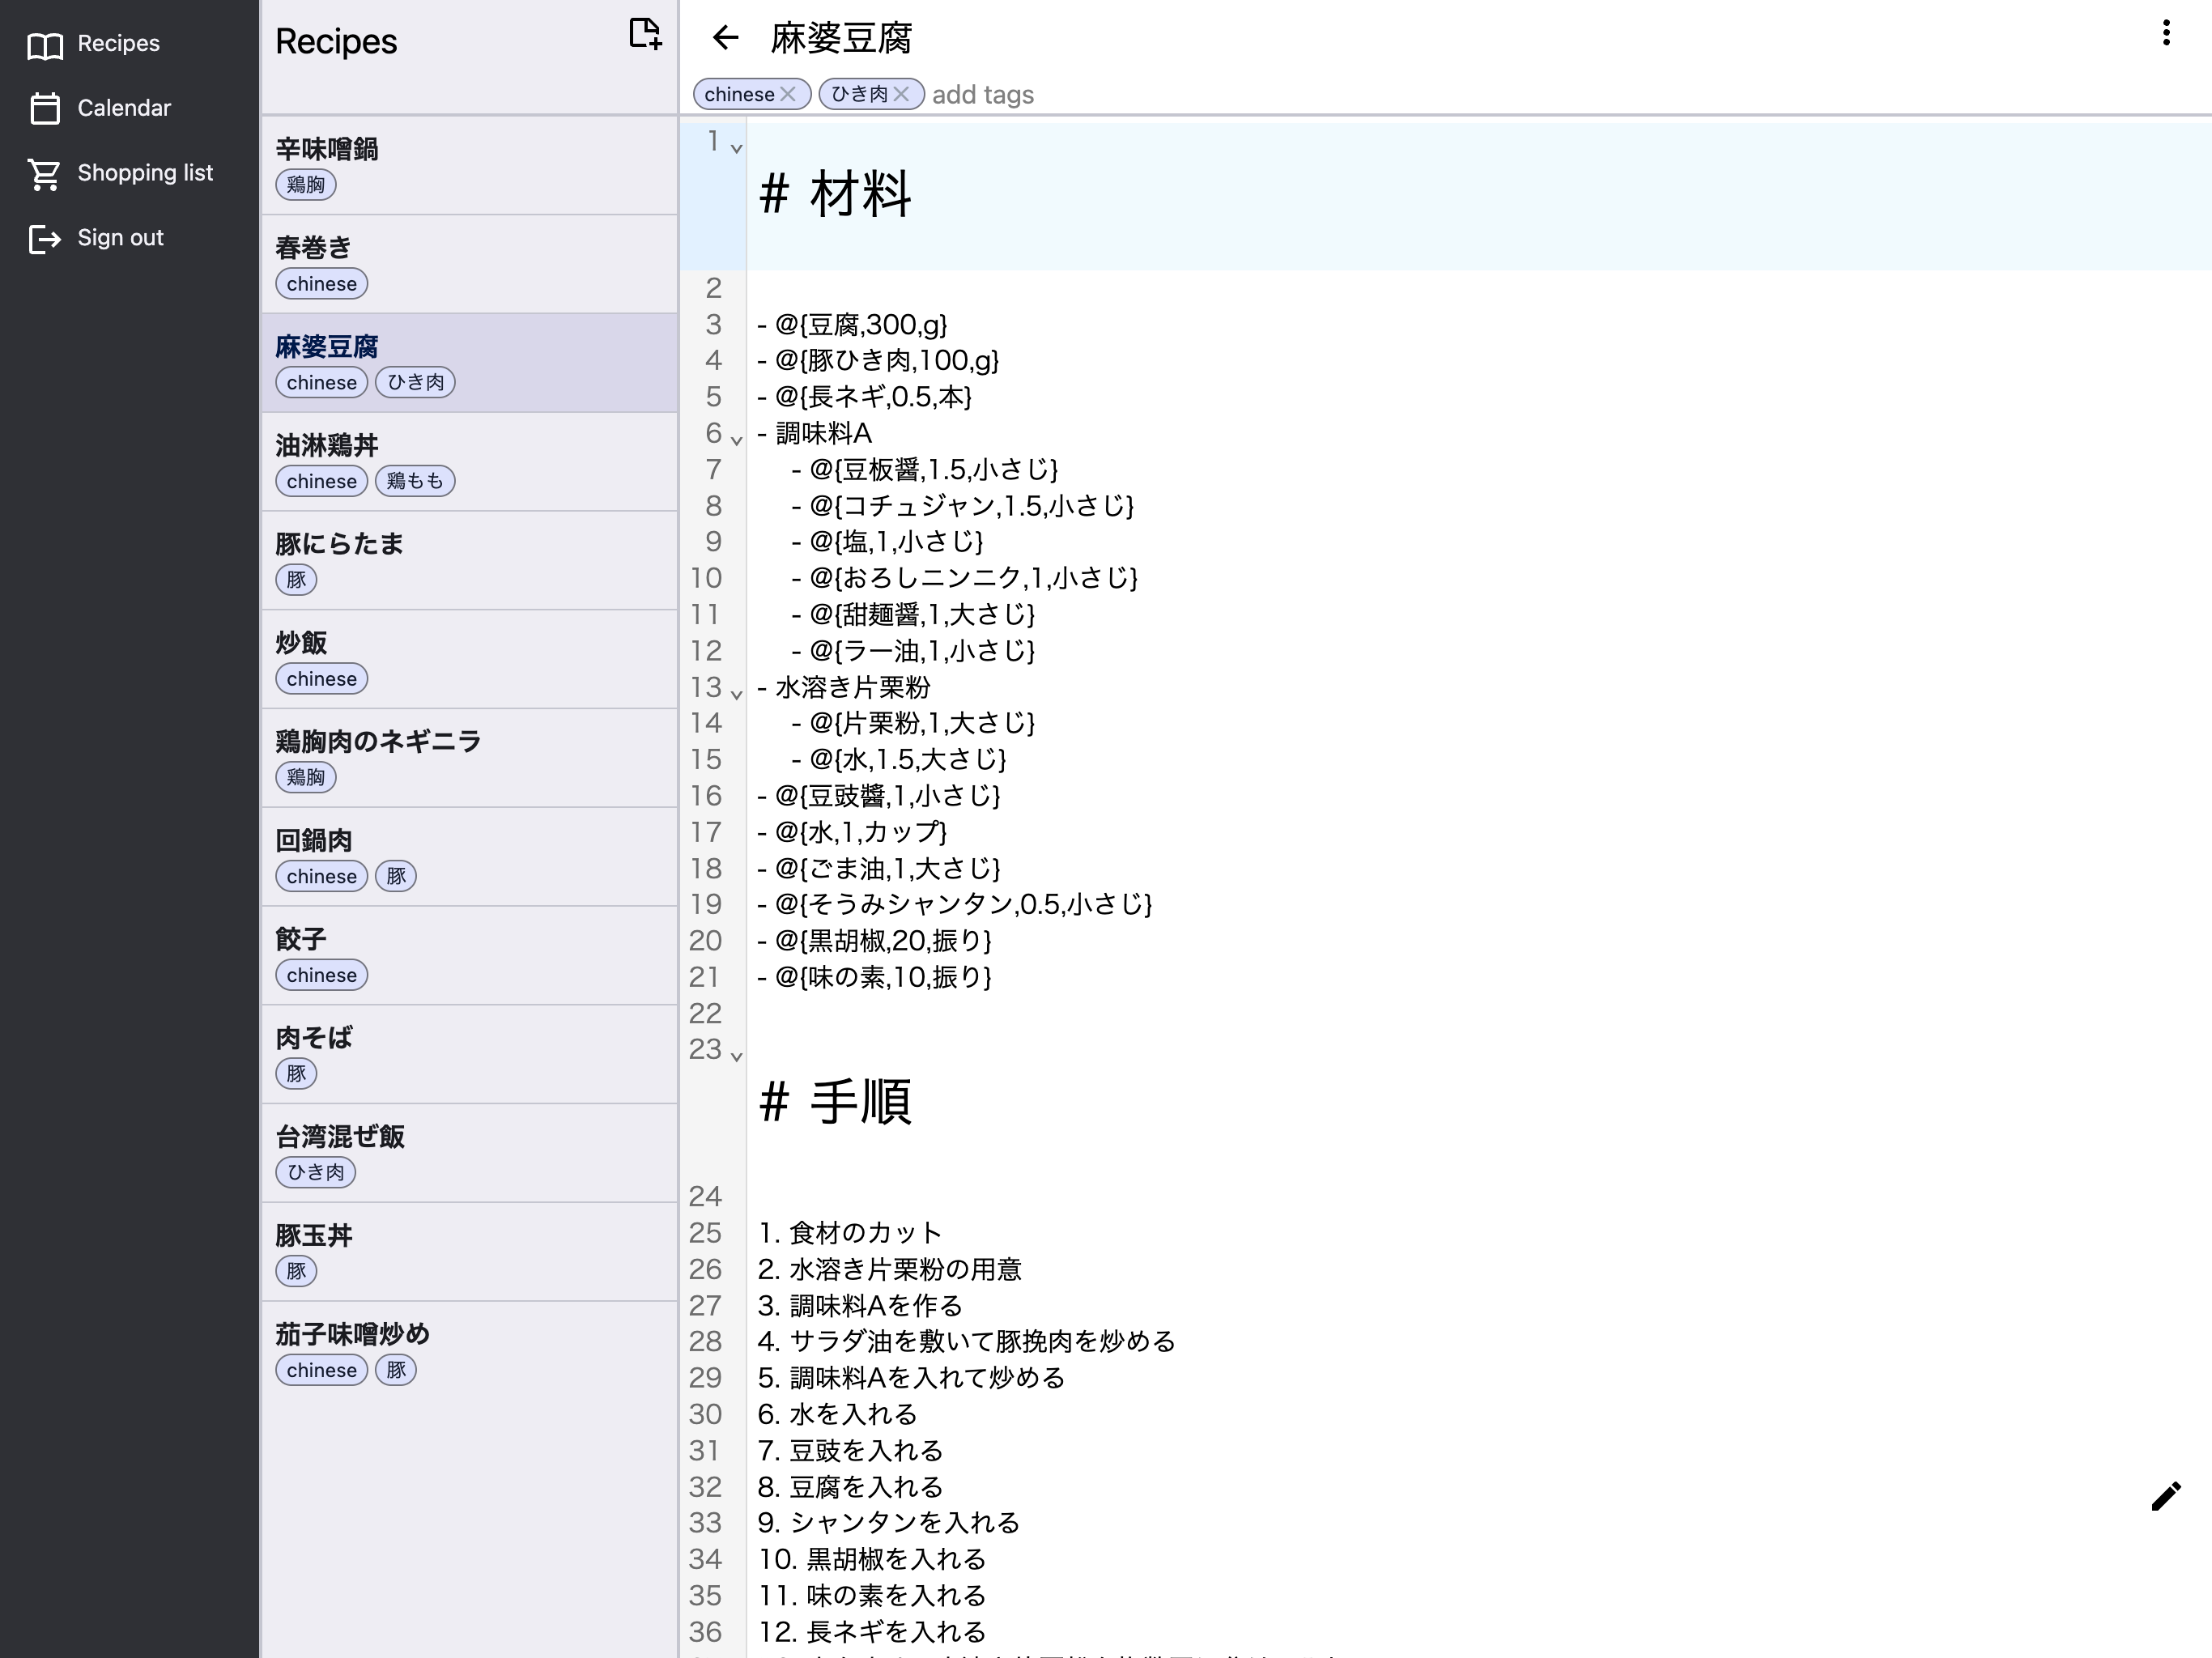Click line @{片栗粉,1,大さじ}

913,722
